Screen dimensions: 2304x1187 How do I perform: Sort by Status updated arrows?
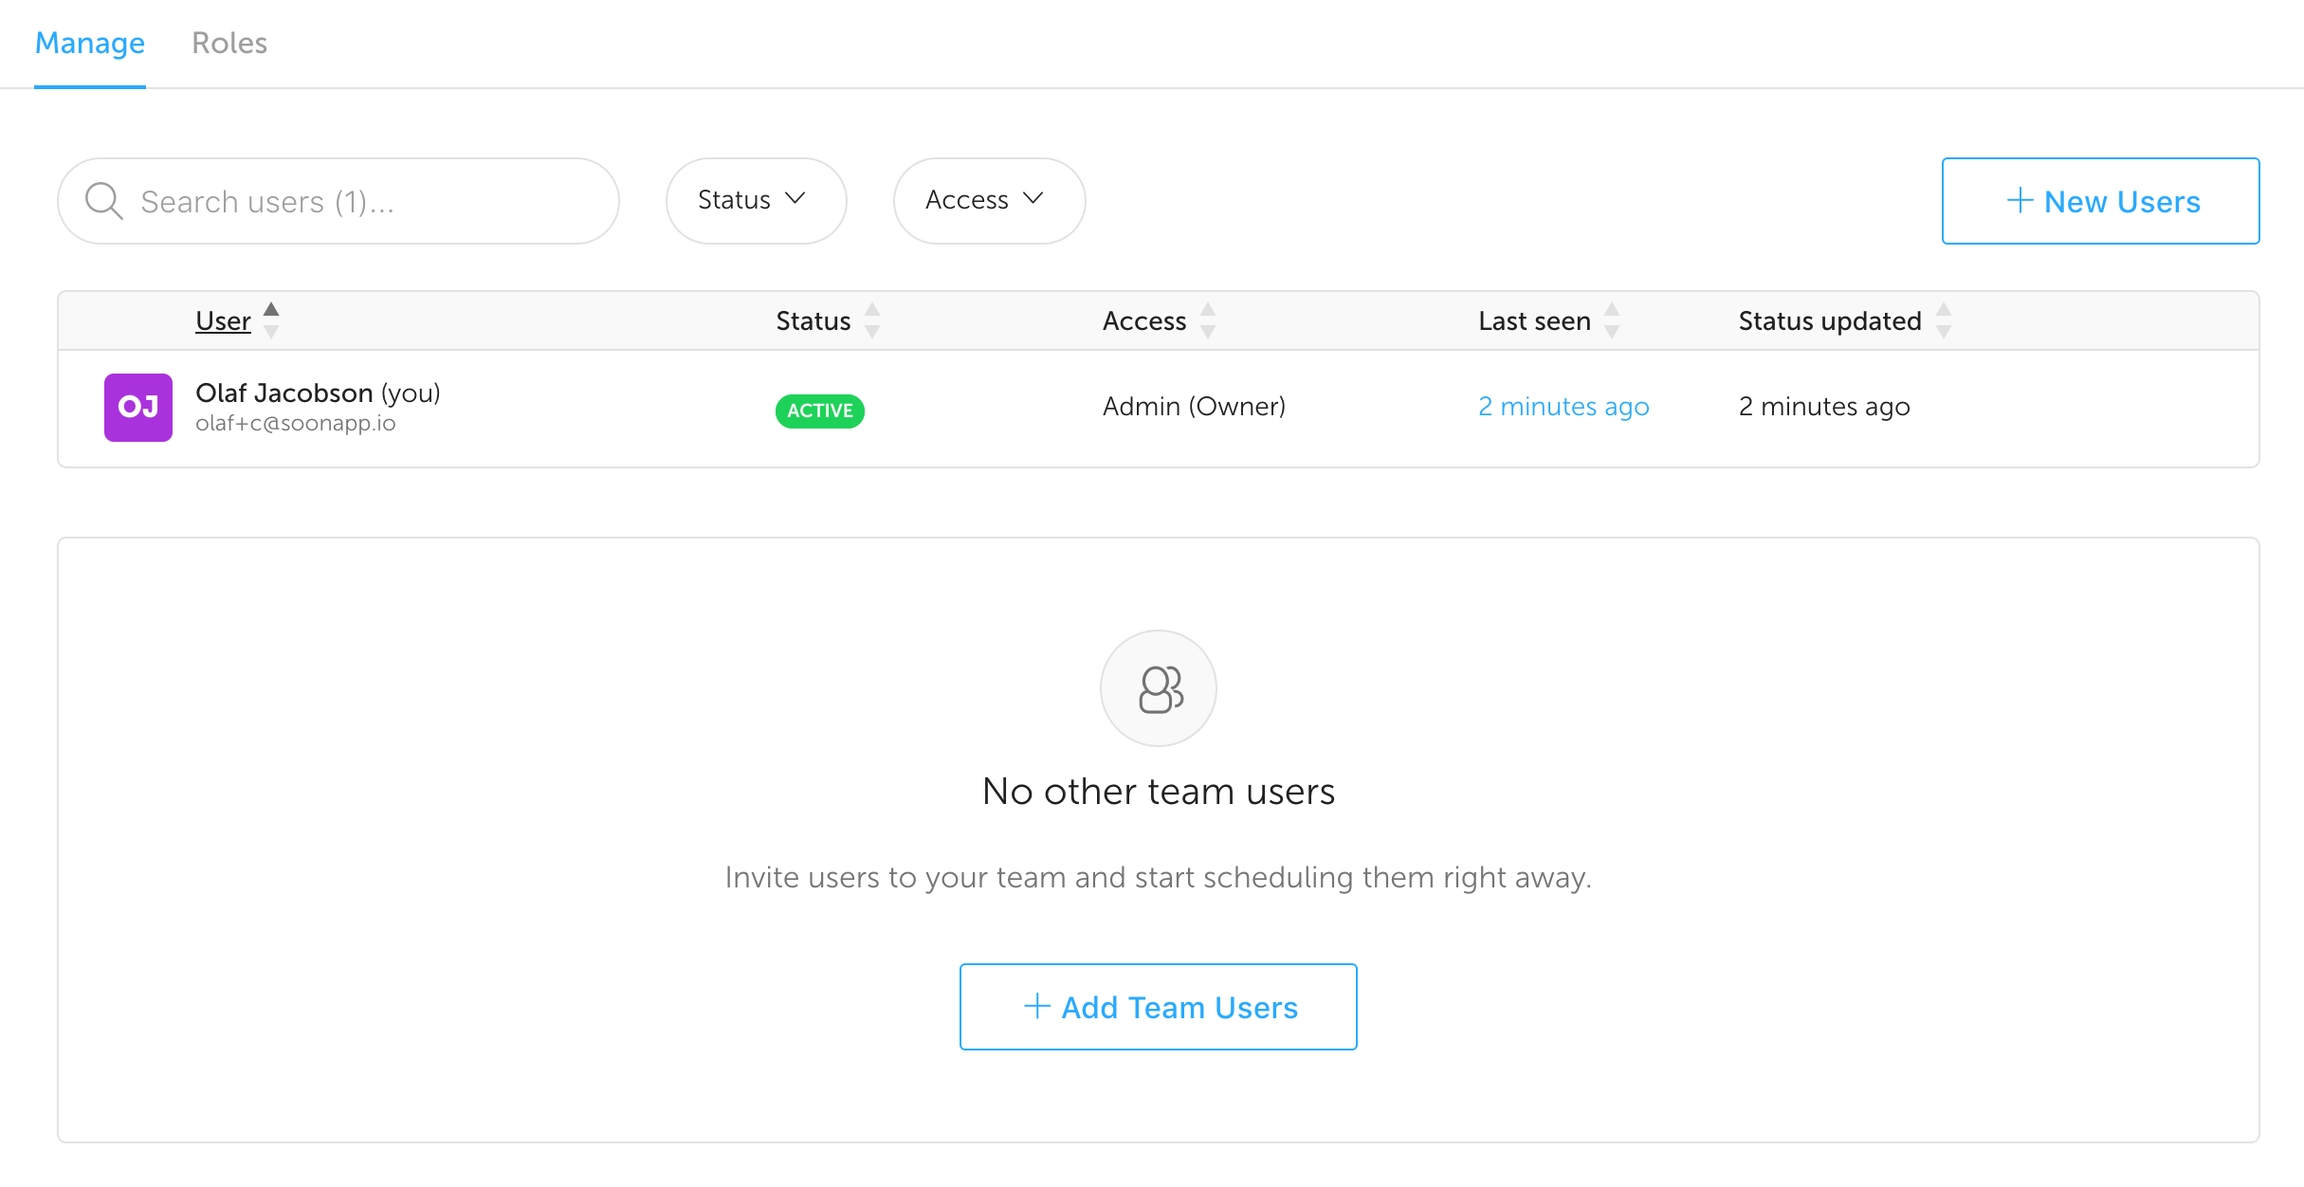tap(1943, 320)
